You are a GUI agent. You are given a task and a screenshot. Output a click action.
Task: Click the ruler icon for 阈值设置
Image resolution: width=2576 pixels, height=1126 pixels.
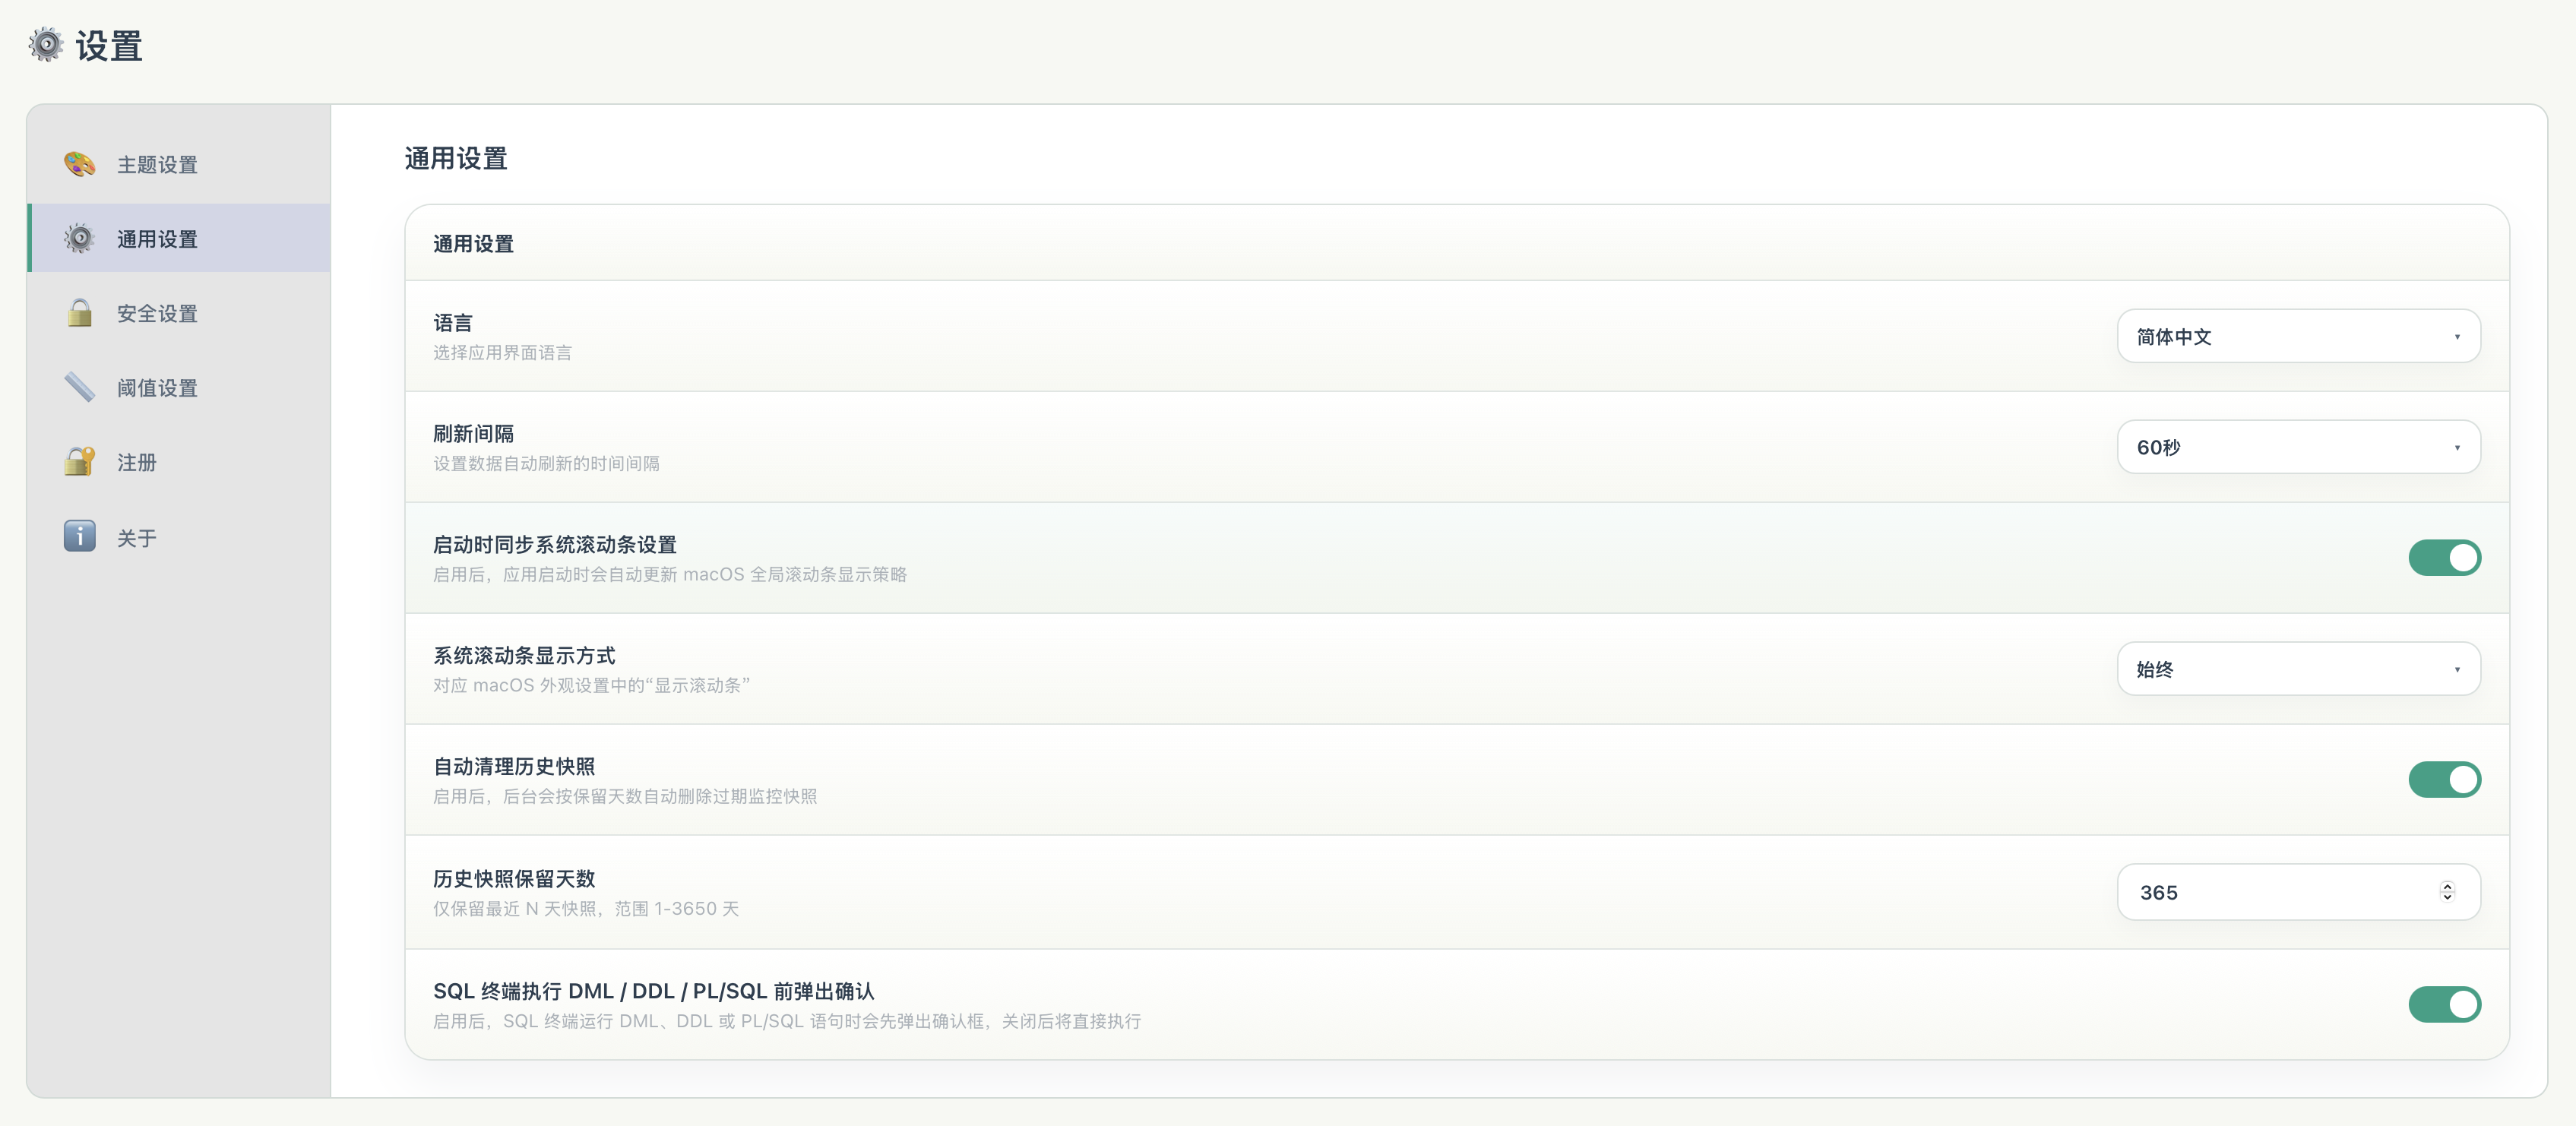coord(79,387)
